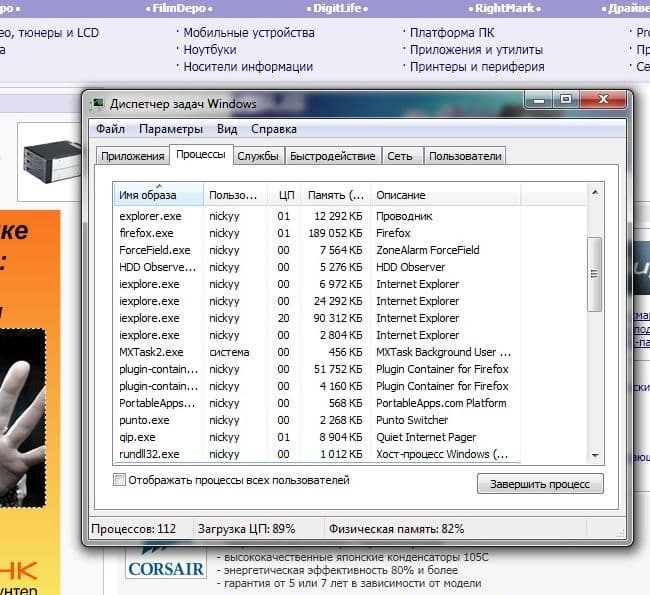The width and height of the screenshot is (650, 595).
Task: Click the Quiet Internet Pager description
Action: pos(426,437)
